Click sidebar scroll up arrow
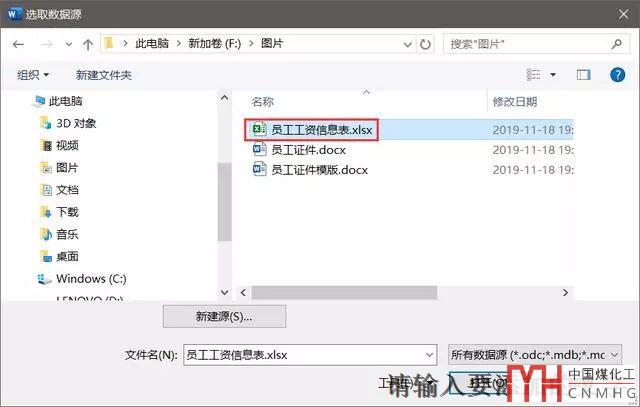This screenshot has width=640, height=407. pos(224,98)
